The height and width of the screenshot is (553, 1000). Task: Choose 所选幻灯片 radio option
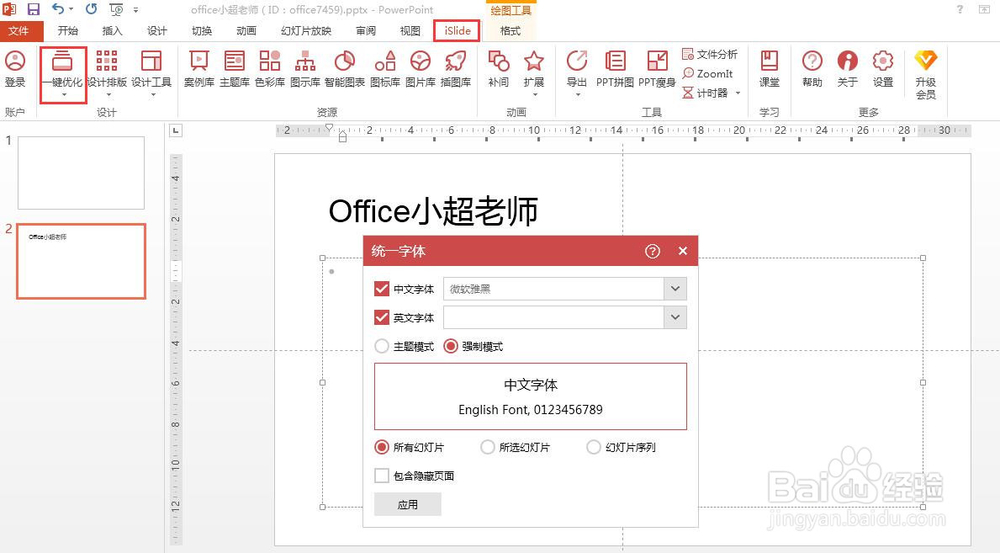pos(487,447)
